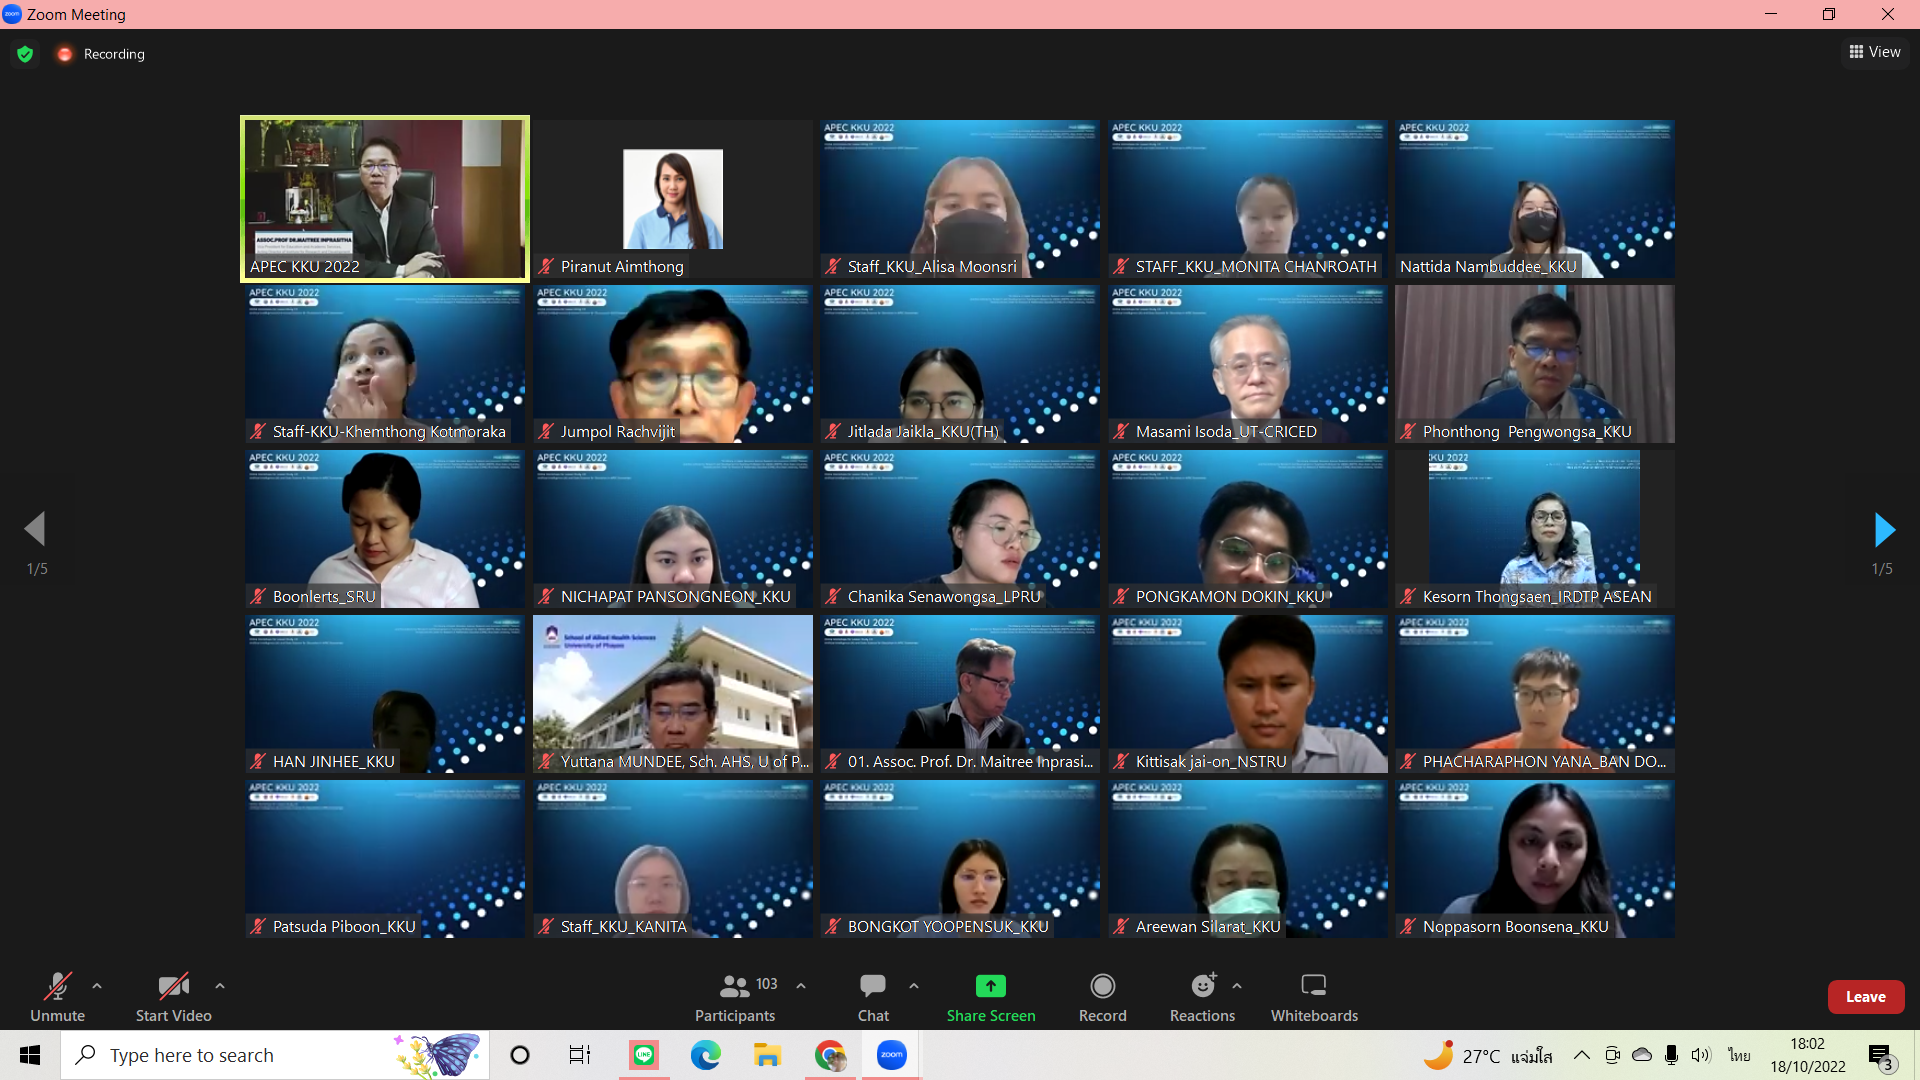The image size is (1920, 1080).
Task: Start video with the camera button
Action: [173, 997]
